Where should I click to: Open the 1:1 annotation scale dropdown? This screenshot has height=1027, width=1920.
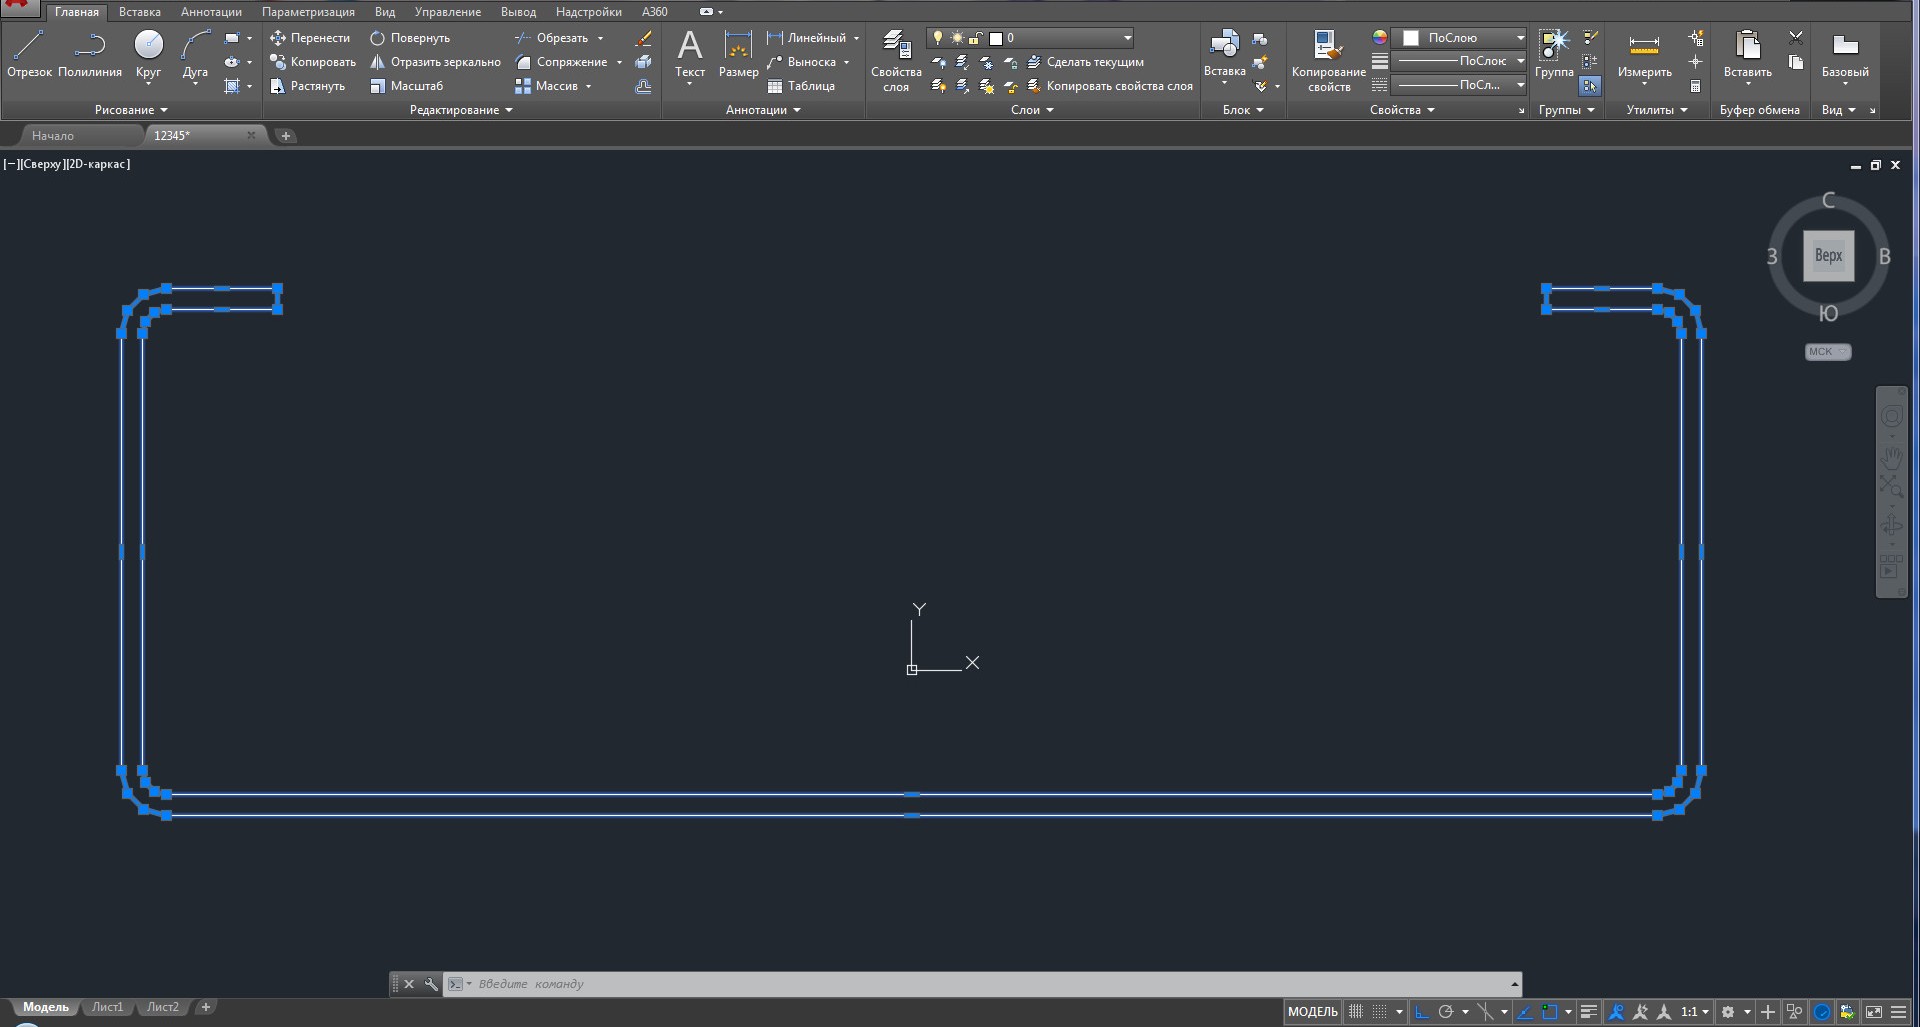point(1694,1012)
